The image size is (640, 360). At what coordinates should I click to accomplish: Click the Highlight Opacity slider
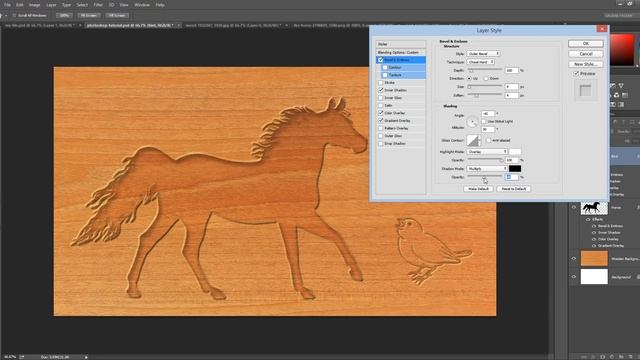485,160
